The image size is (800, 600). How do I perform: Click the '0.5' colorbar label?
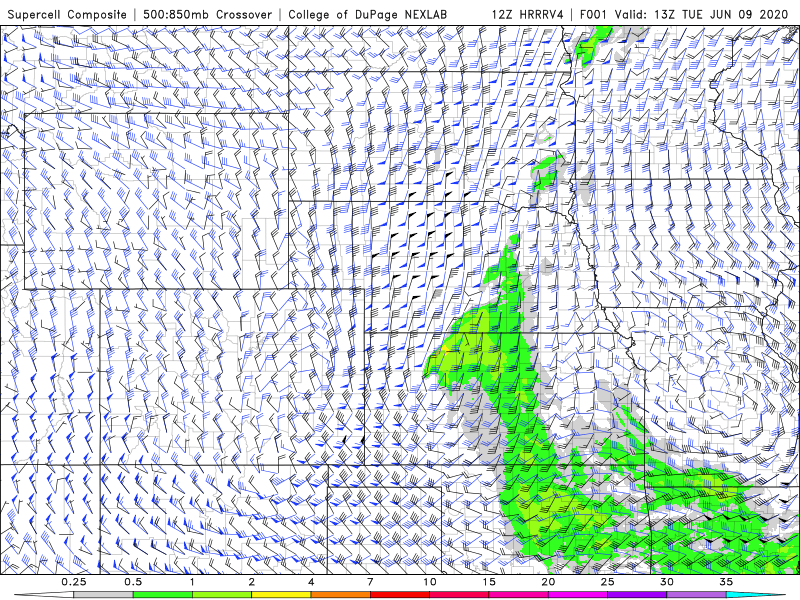[x=133, y=582]
